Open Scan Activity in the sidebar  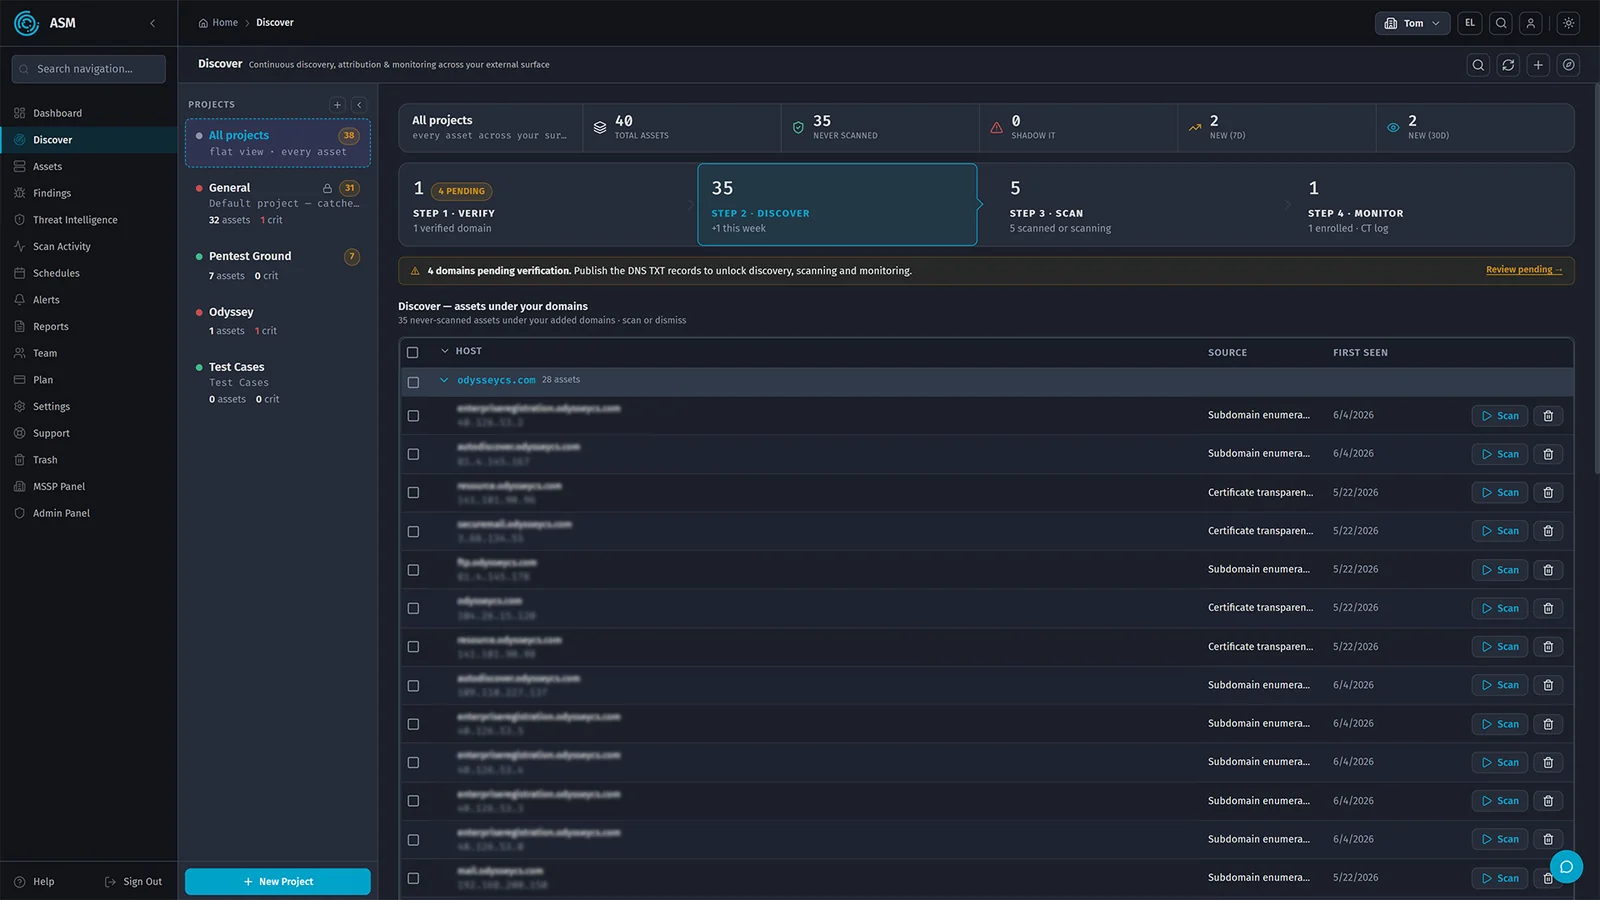89,246
